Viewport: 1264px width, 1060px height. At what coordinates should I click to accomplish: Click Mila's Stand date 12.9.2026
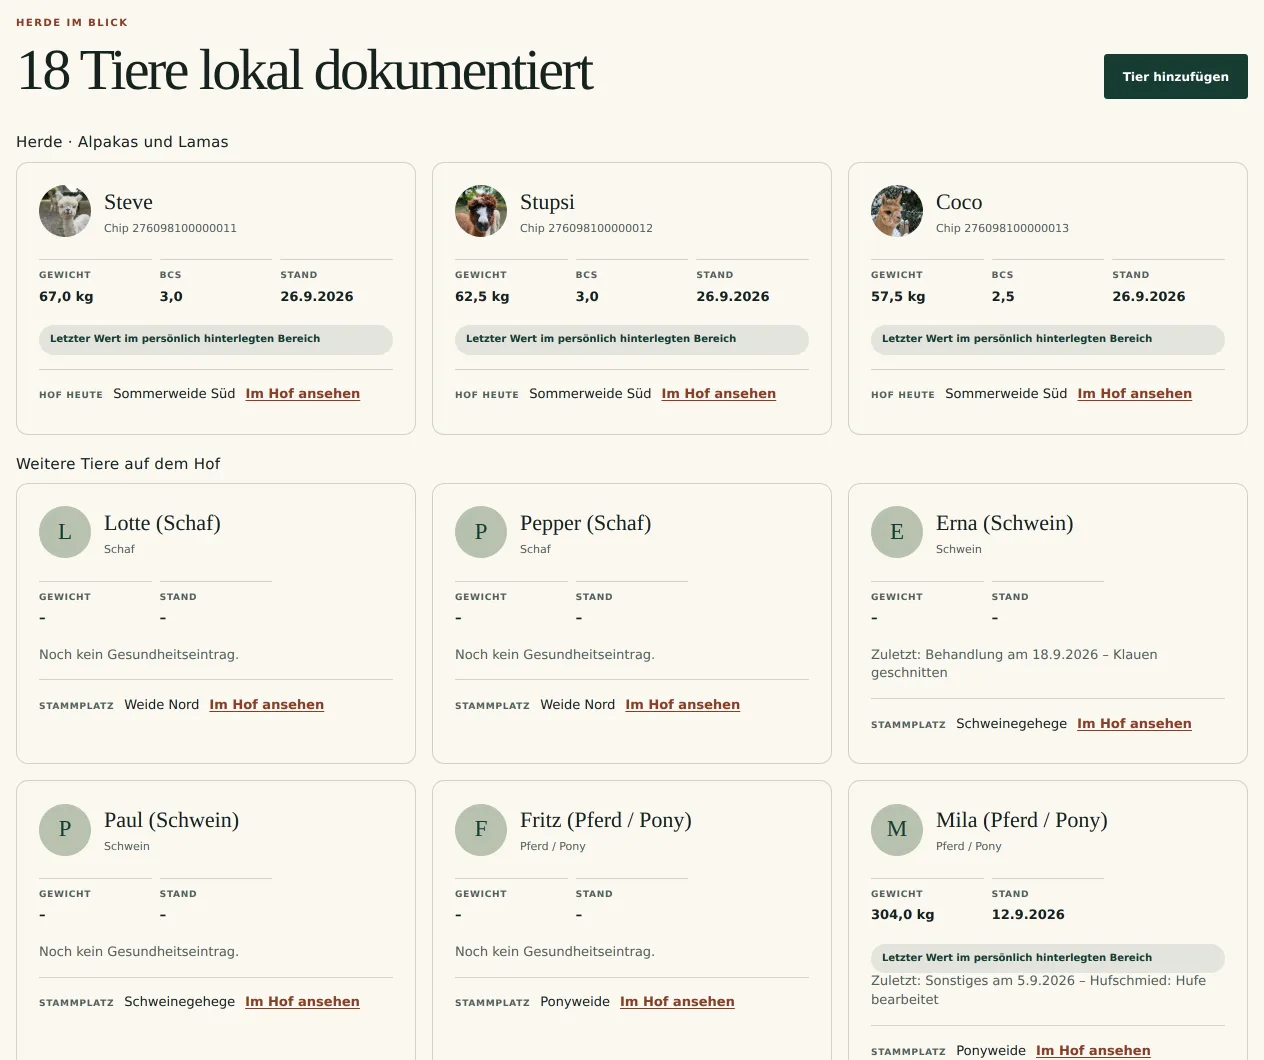pyautogui.click(x=1028, y=915)
